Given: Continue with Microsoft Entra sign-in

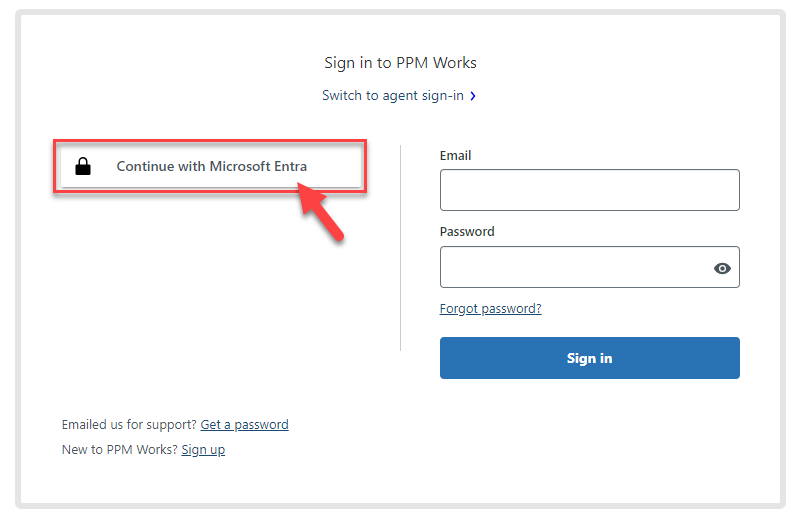Looking at the screenshot, I should pyautogui.click(x=211, y=167).
